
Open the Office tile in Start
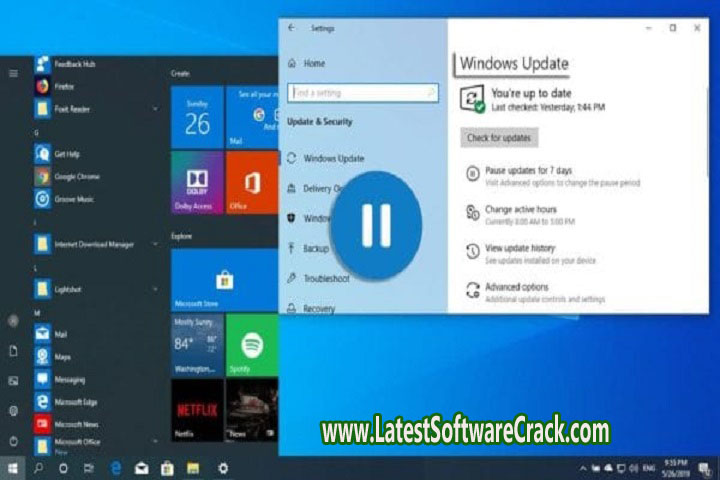pyautogui.click(x=251, y=183)
